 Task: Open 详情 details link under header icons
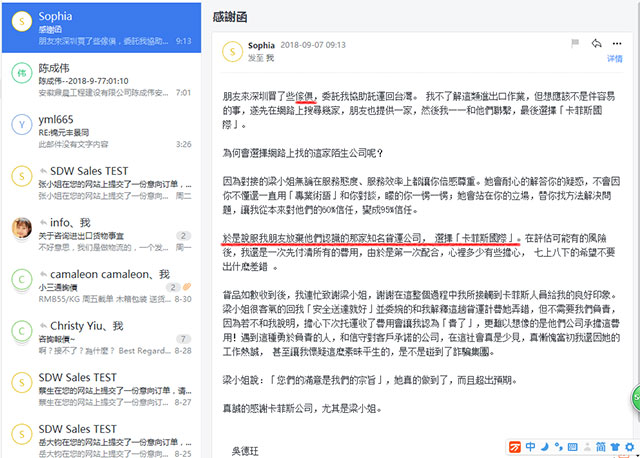point(614,59)
